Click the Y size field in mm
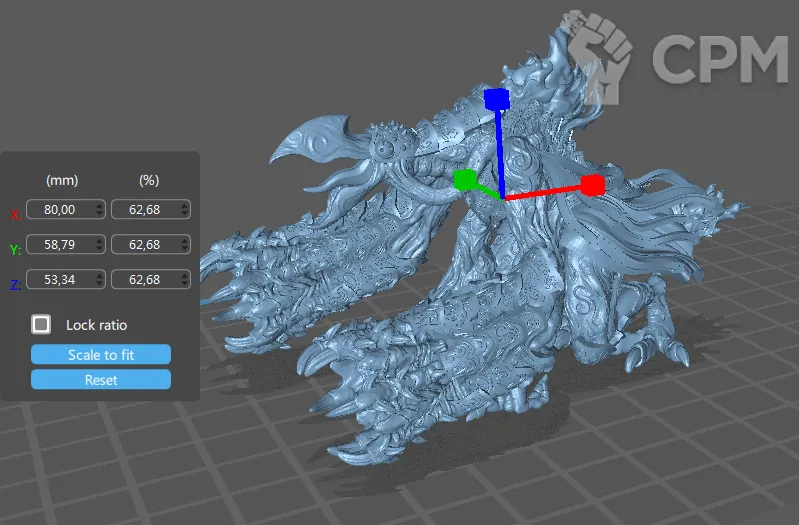The width and height of the screenshot is (799, 525). [x=59, y=244]
